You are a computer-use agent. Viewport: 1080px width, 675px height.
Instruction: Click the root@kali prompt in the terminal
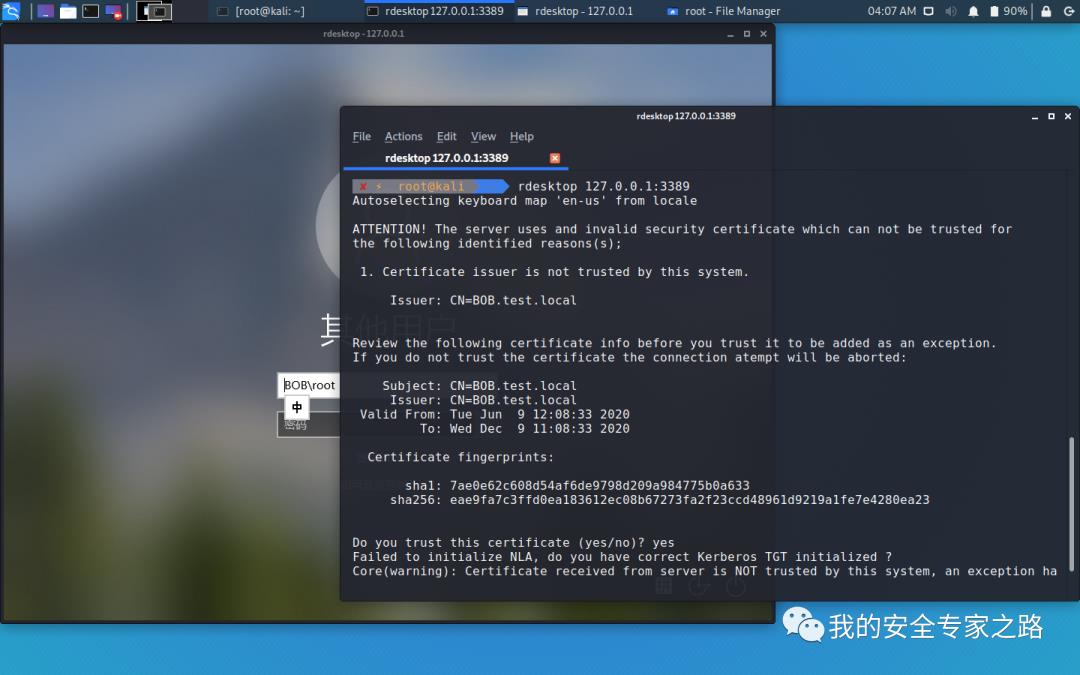tap(431, 186)
